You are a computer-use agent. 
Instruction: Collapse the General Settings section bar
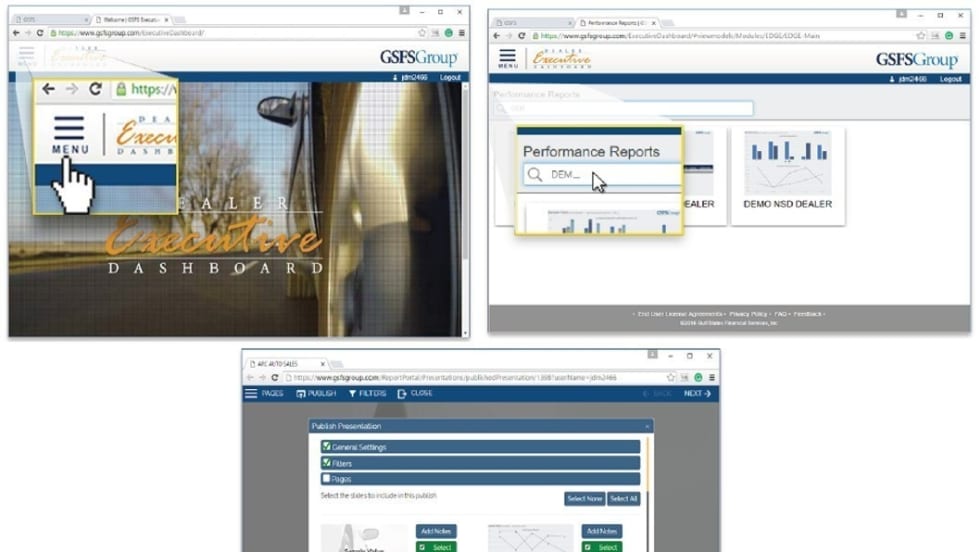480,447
